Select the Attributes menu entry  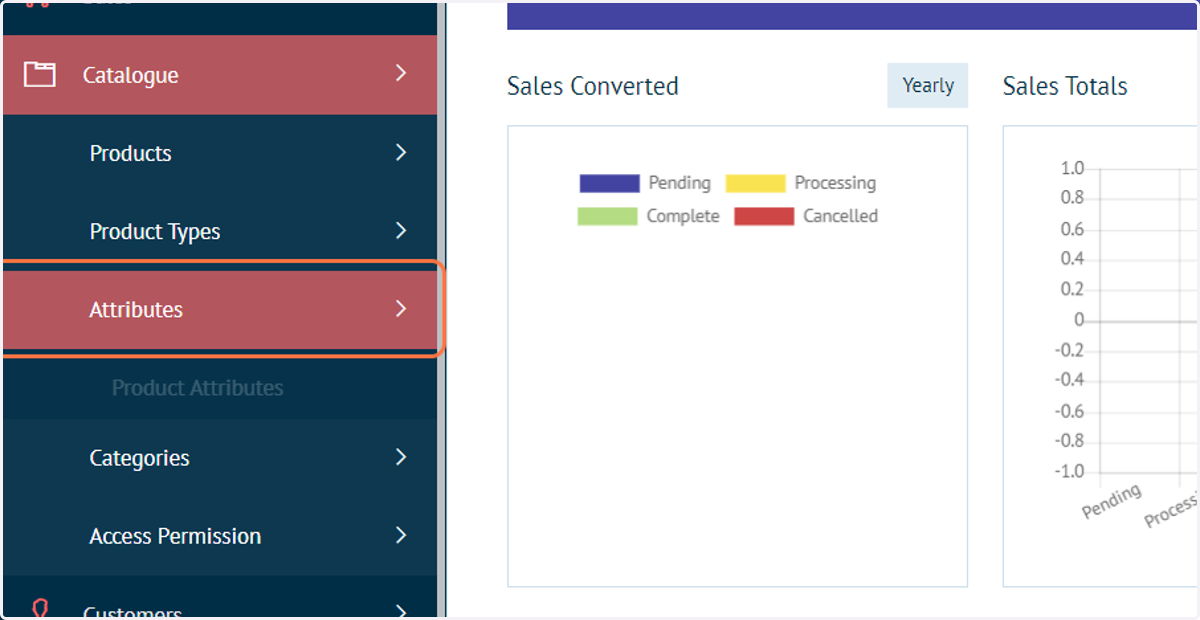[x=220, y=309]
